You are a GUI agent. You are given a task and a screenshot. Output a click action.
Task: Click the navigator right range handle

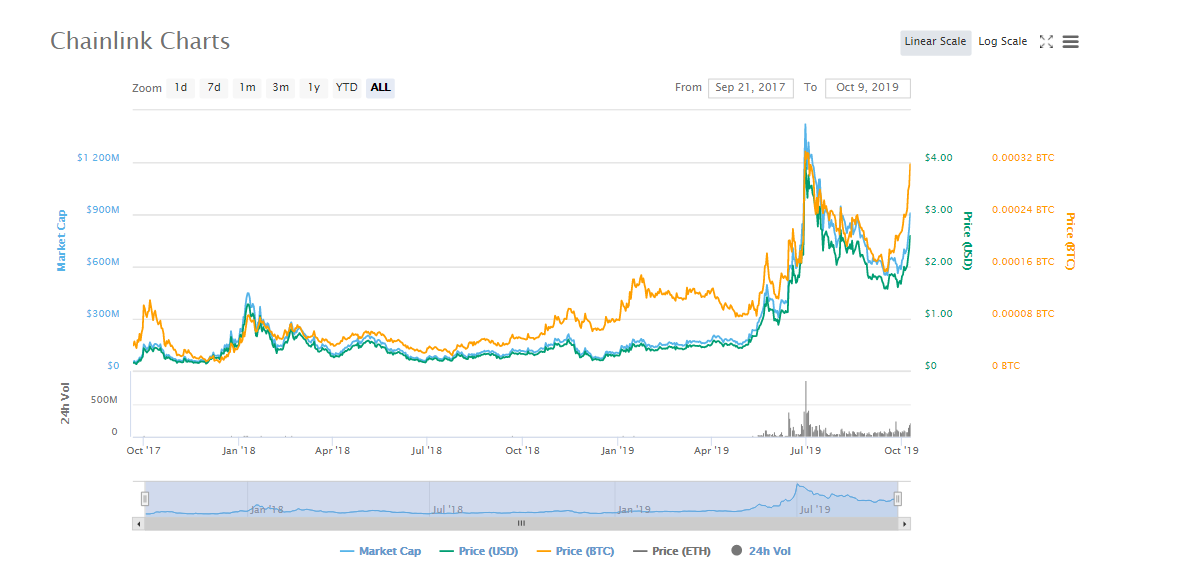[x=898, y=498]
